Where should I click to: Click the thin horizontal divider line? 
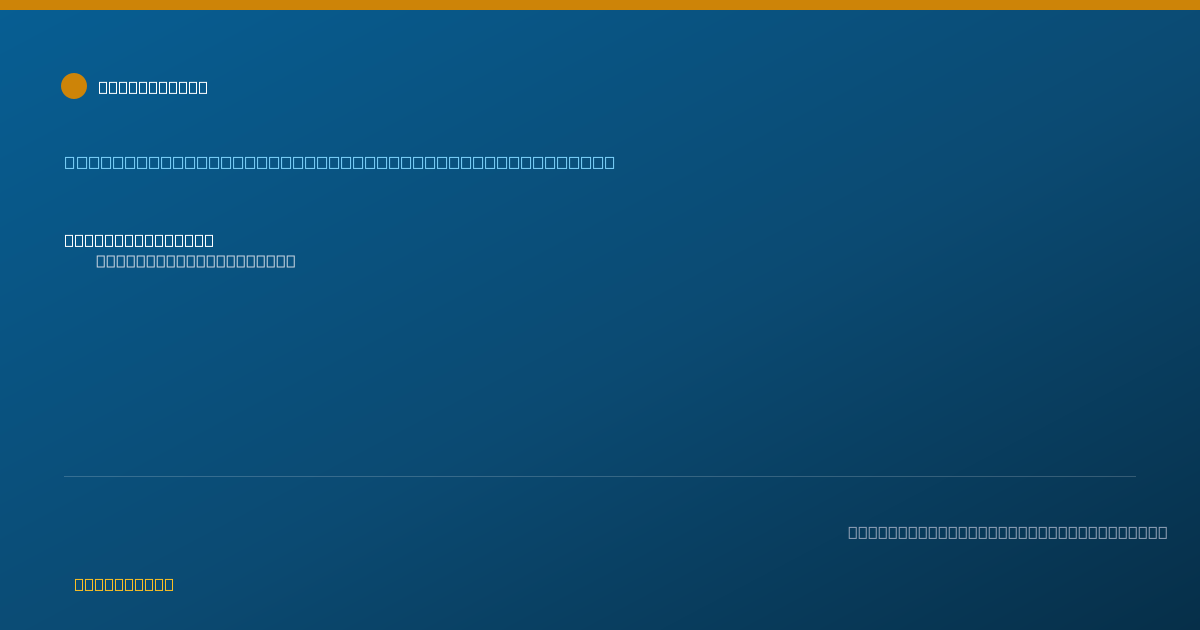(600, 476)
